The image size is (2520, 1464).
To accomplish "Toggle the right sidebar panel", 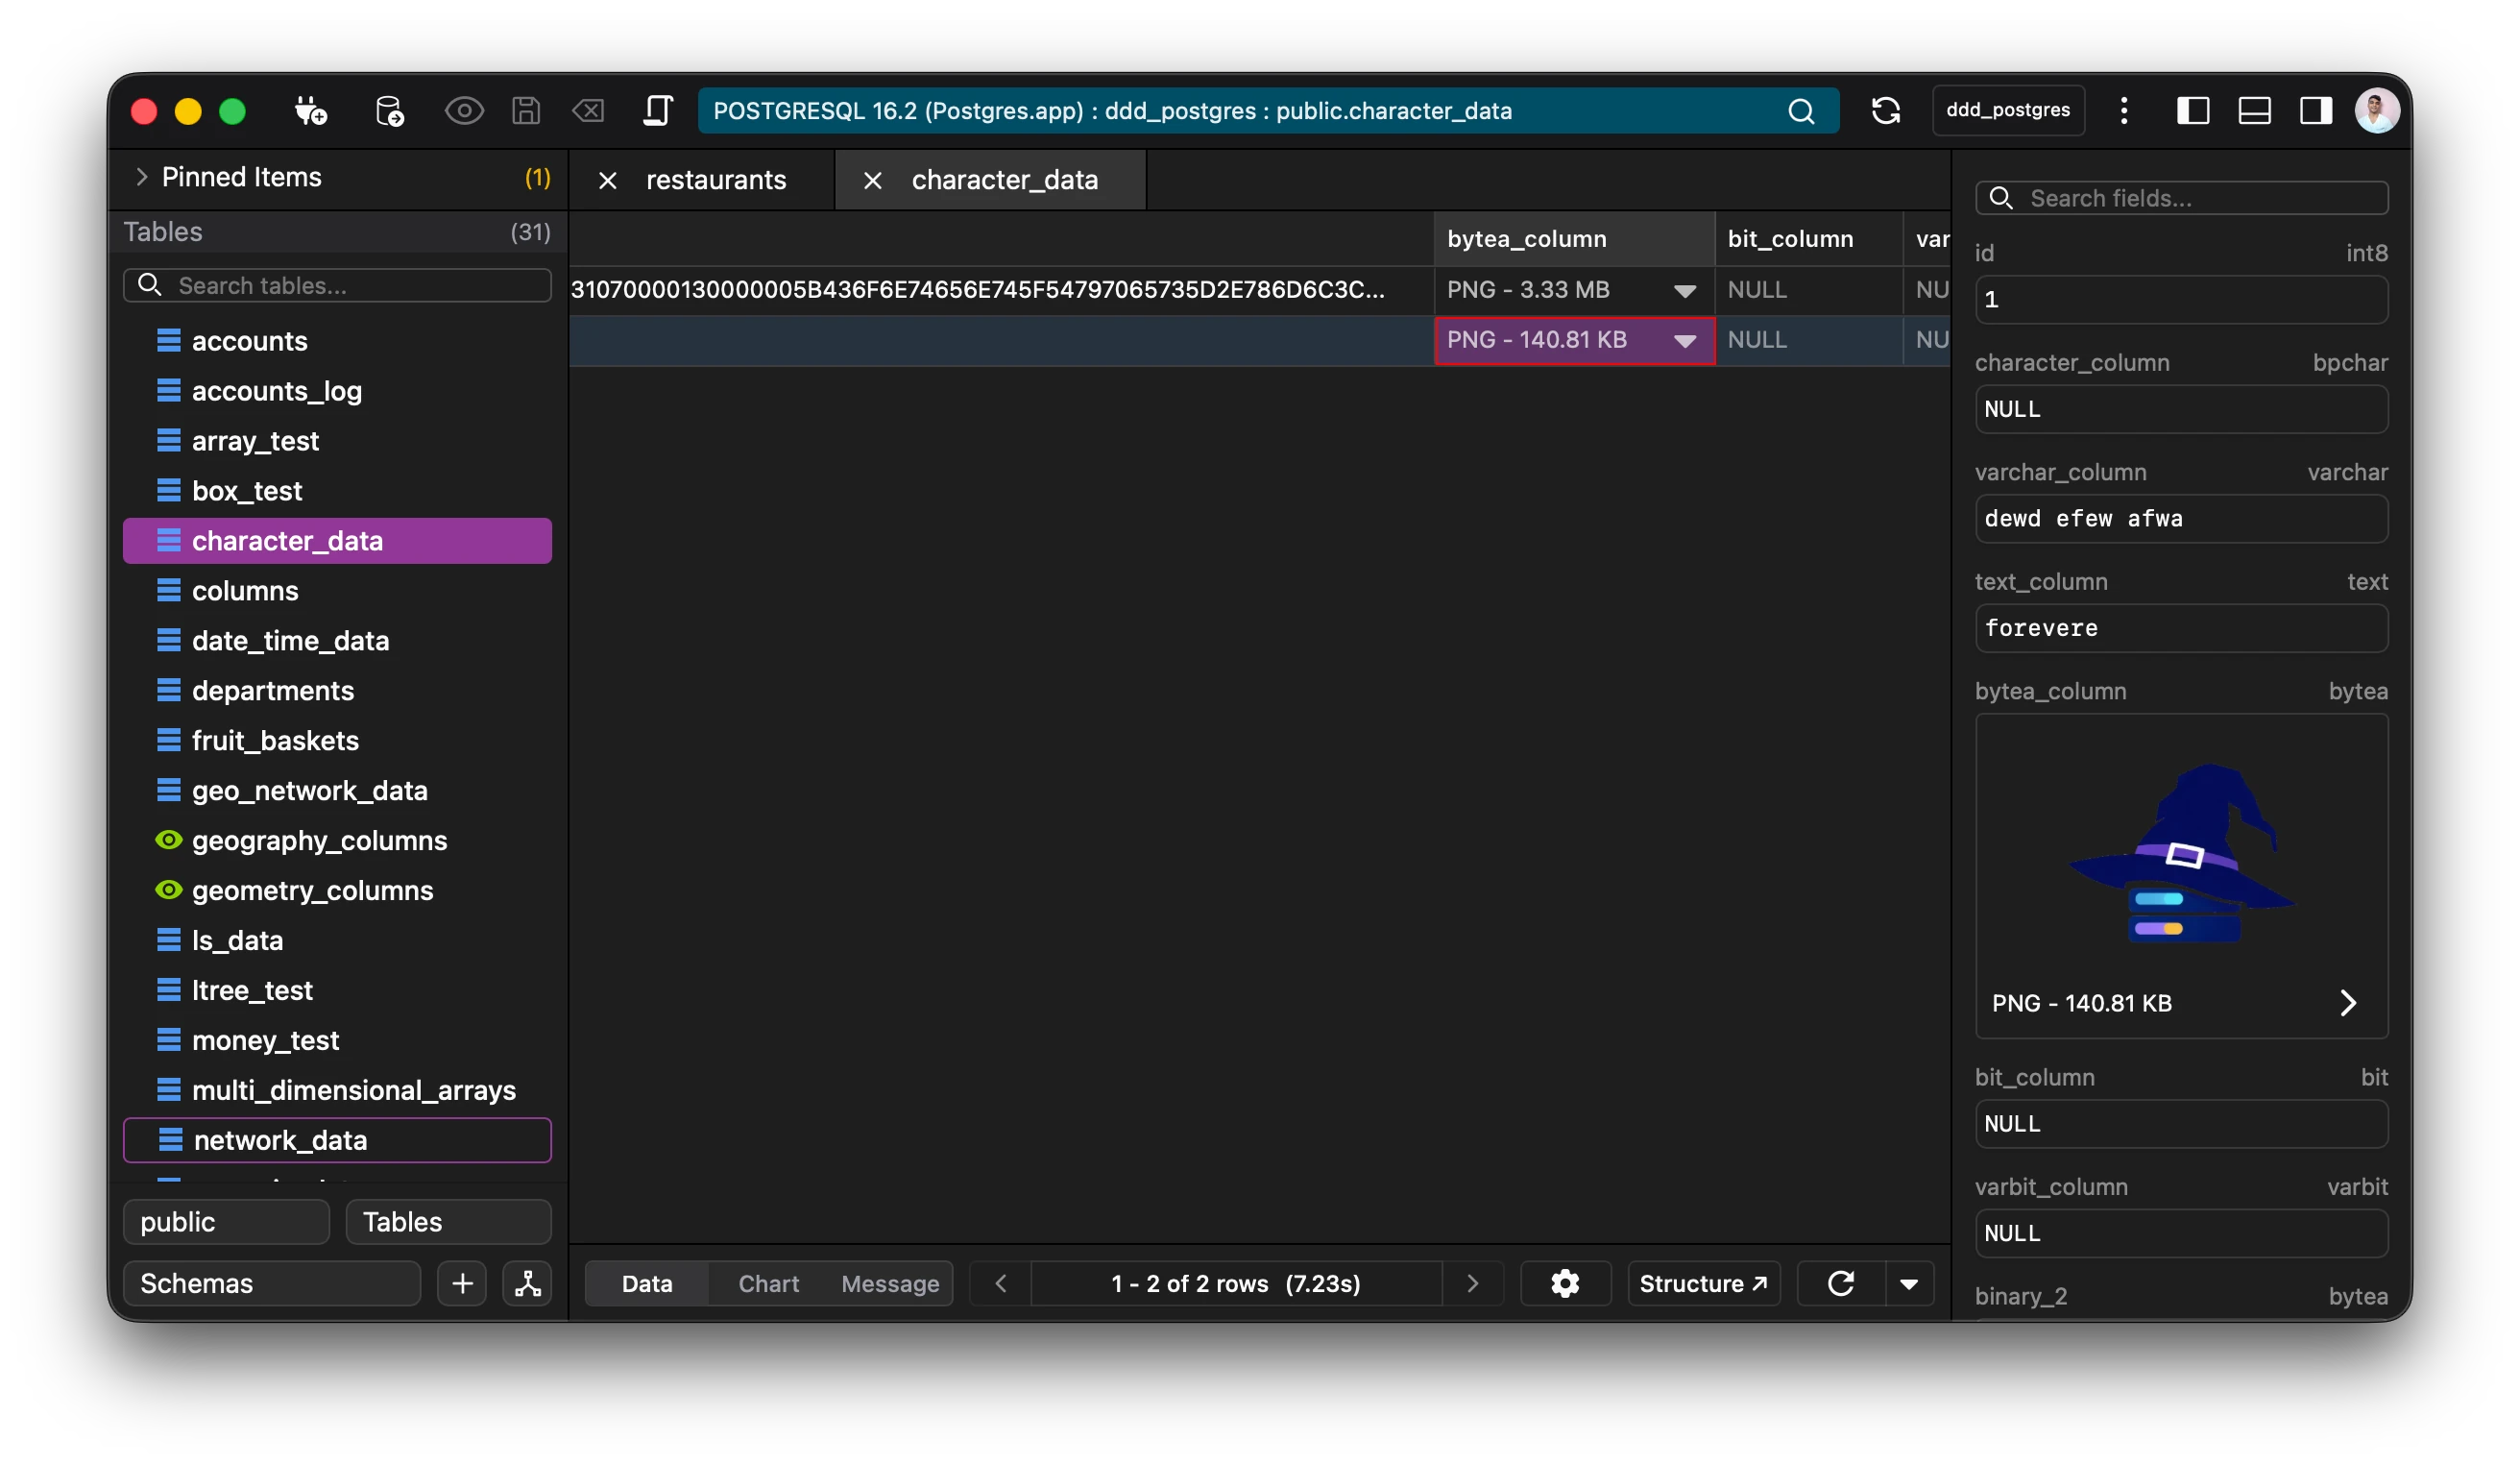I will [x=2316, y=111].
